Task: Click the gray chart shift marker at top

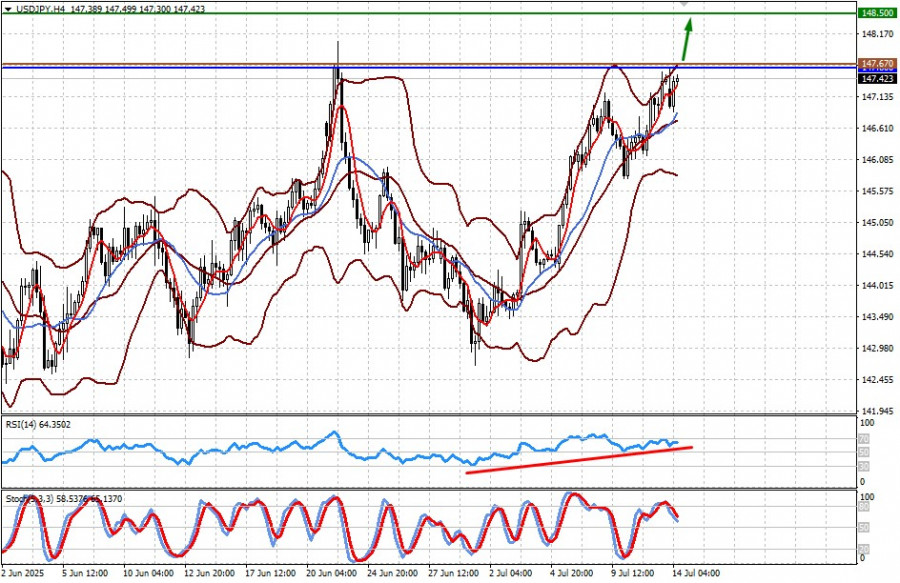Action: (684, 3)
